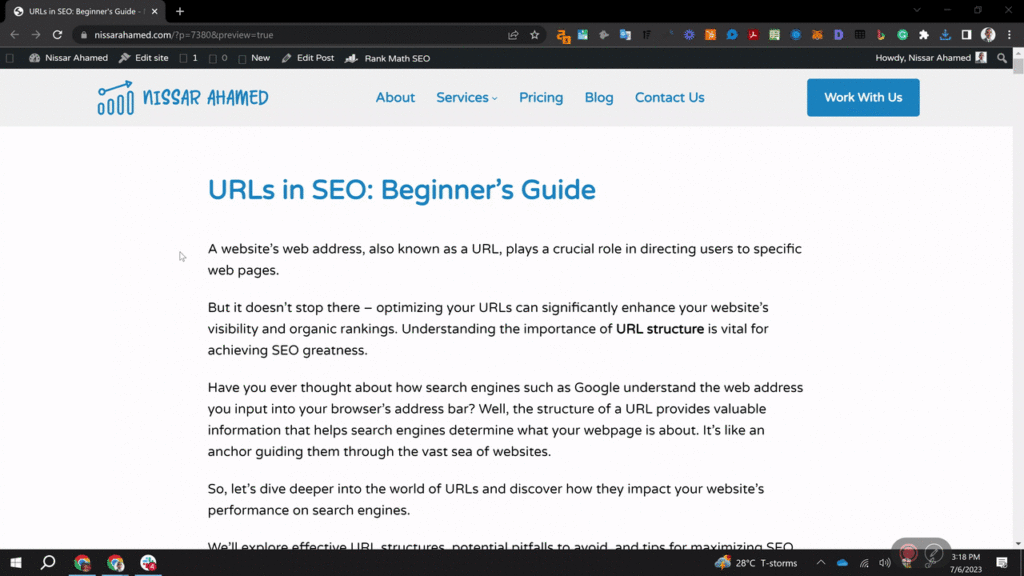Toggle Chrome's side panel icon
This screenshot has width=1024, height=576.
pos(968,36)
